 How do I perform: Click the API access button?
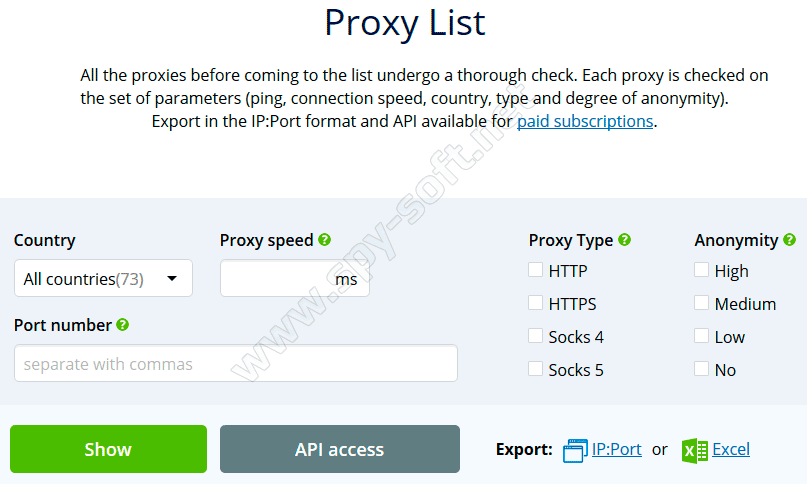339,449
